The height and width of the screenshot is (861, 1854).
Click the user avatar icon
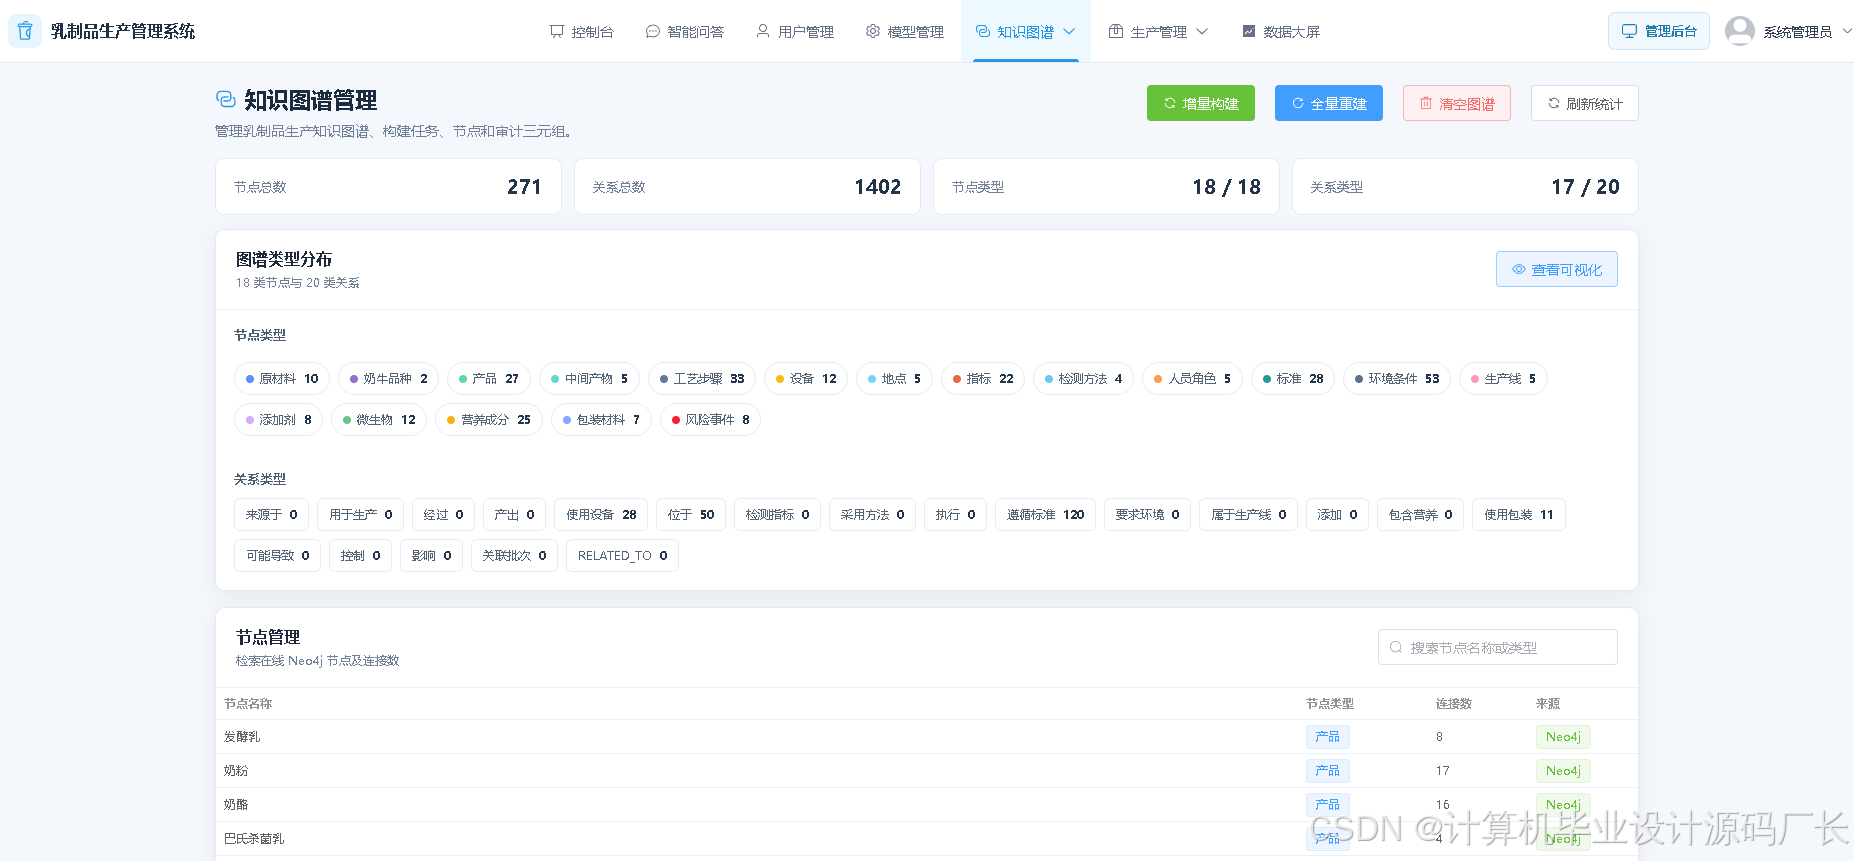[1740, 31]
